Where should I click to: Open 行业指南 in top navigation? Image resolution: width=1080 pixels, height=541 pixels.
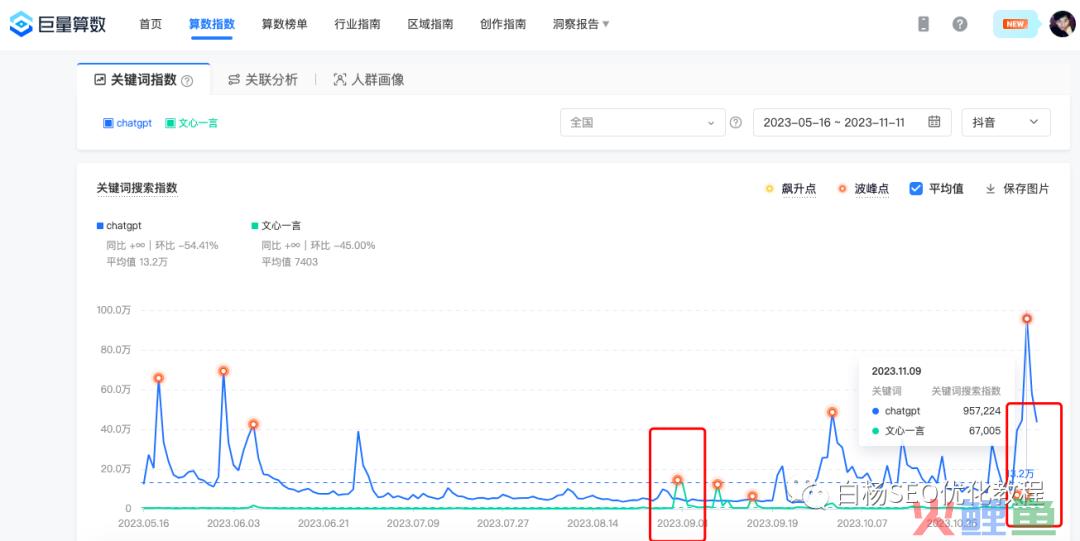coord(357,24)
